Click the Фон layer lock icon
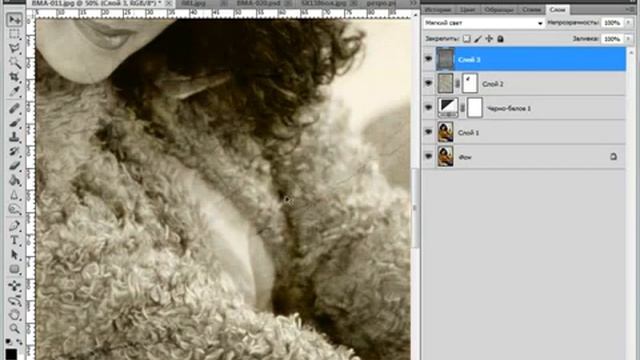The height and width of the screenshot is (360, 640). point(613,156)
